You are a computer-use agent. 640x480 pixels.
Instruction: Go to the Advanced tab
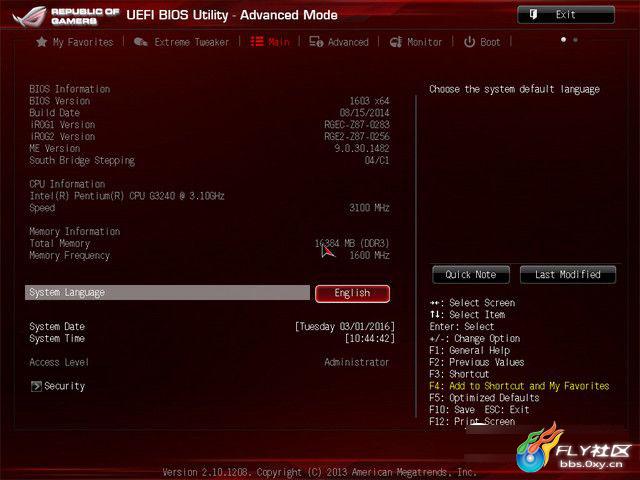(348, 42)
